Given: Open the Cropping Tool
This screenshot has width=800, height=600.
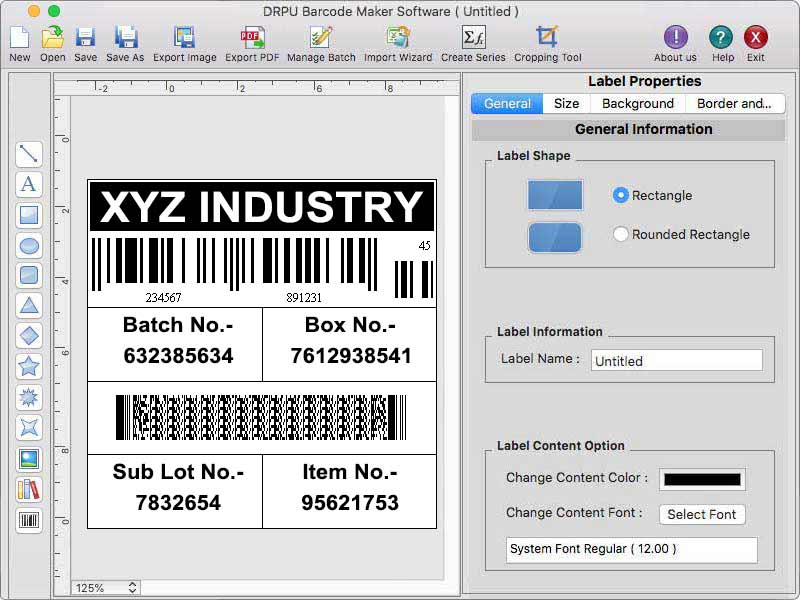Looking at the screenshot, I should pos(547,44).
